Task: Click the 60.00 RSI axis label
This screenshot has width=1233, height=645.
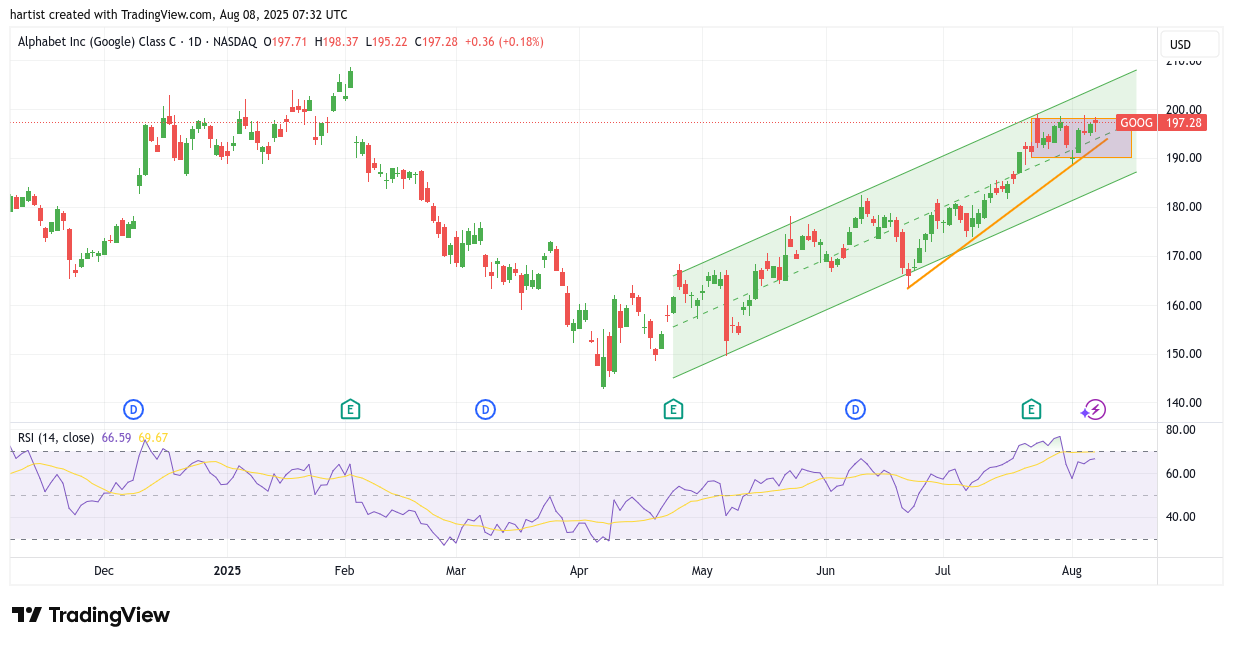Action: coord(1181,474)
